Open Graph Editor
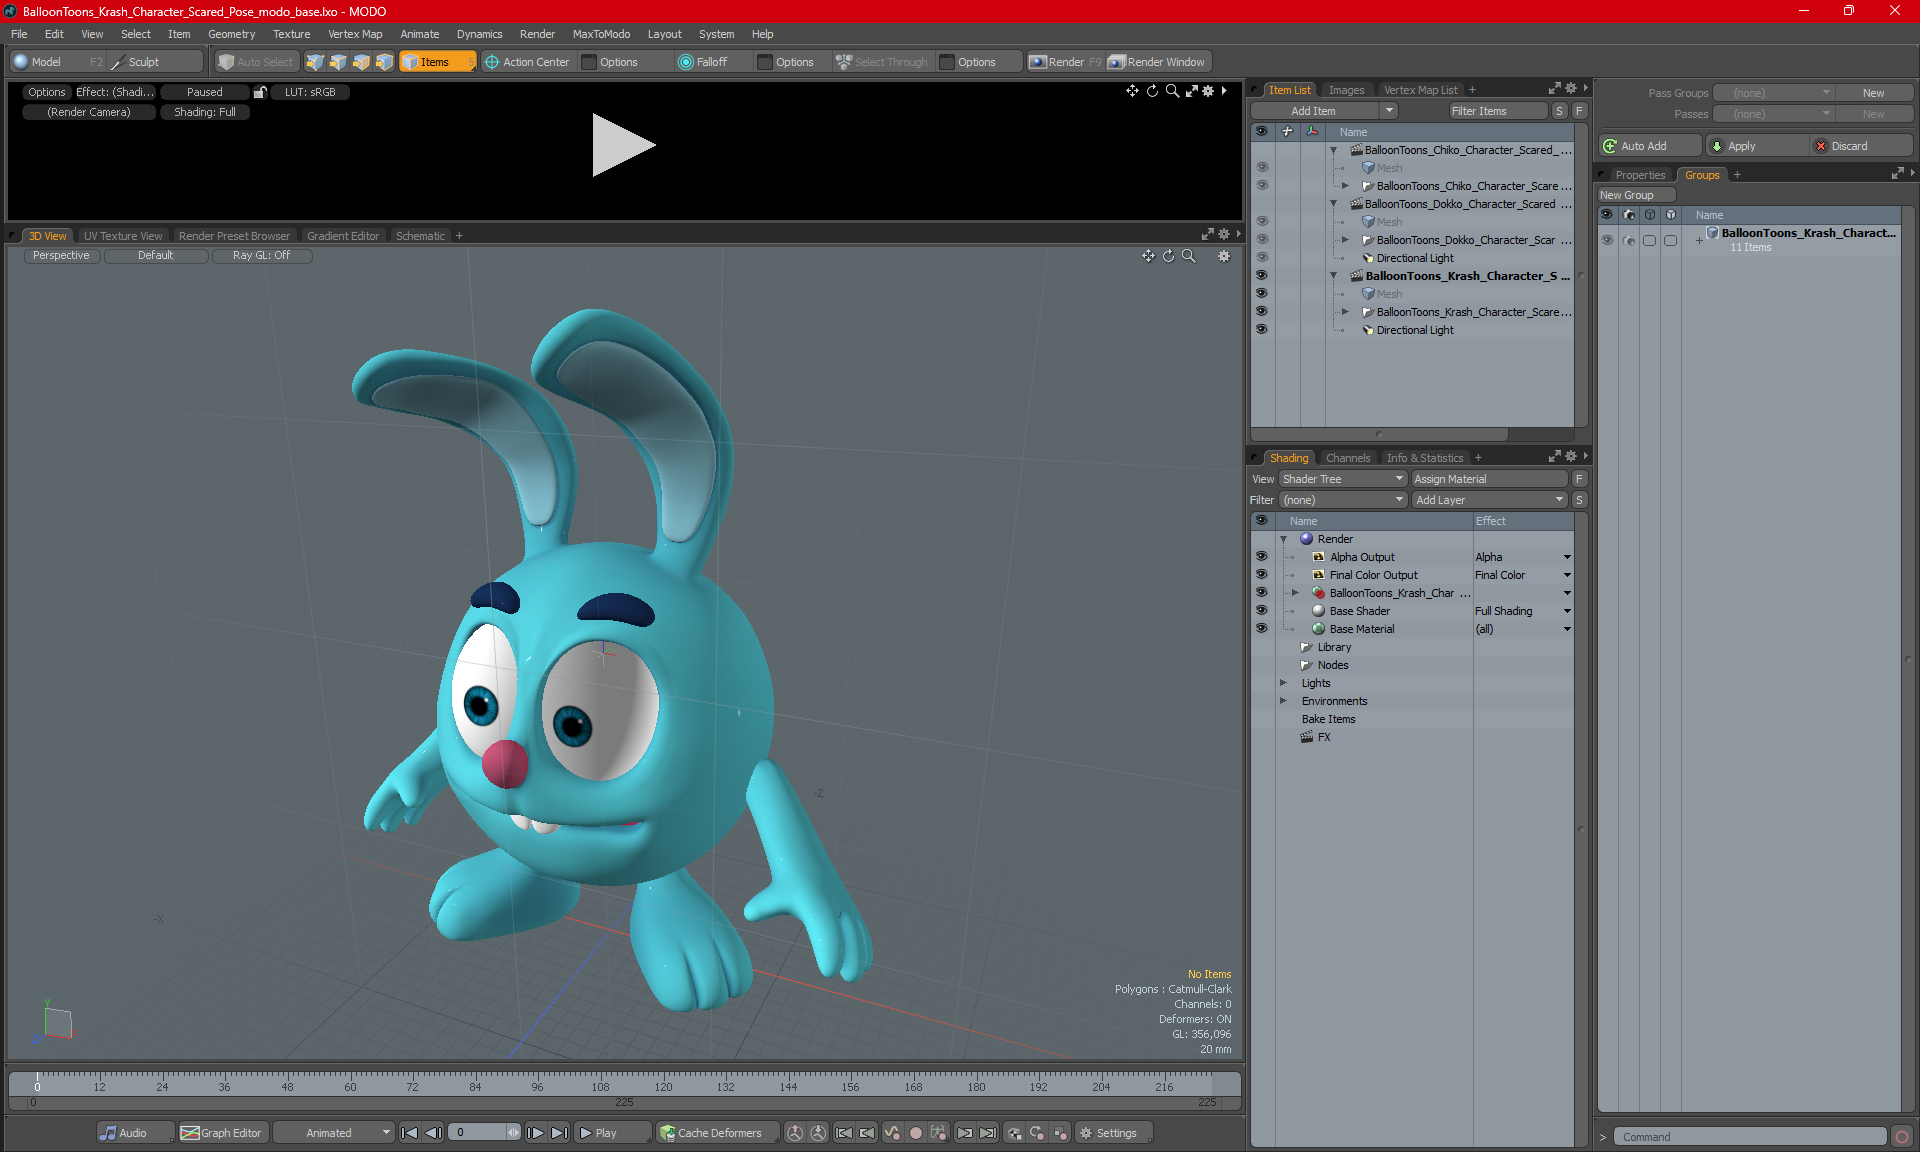The image size is (1920, 1152). tap(222, 1133)
